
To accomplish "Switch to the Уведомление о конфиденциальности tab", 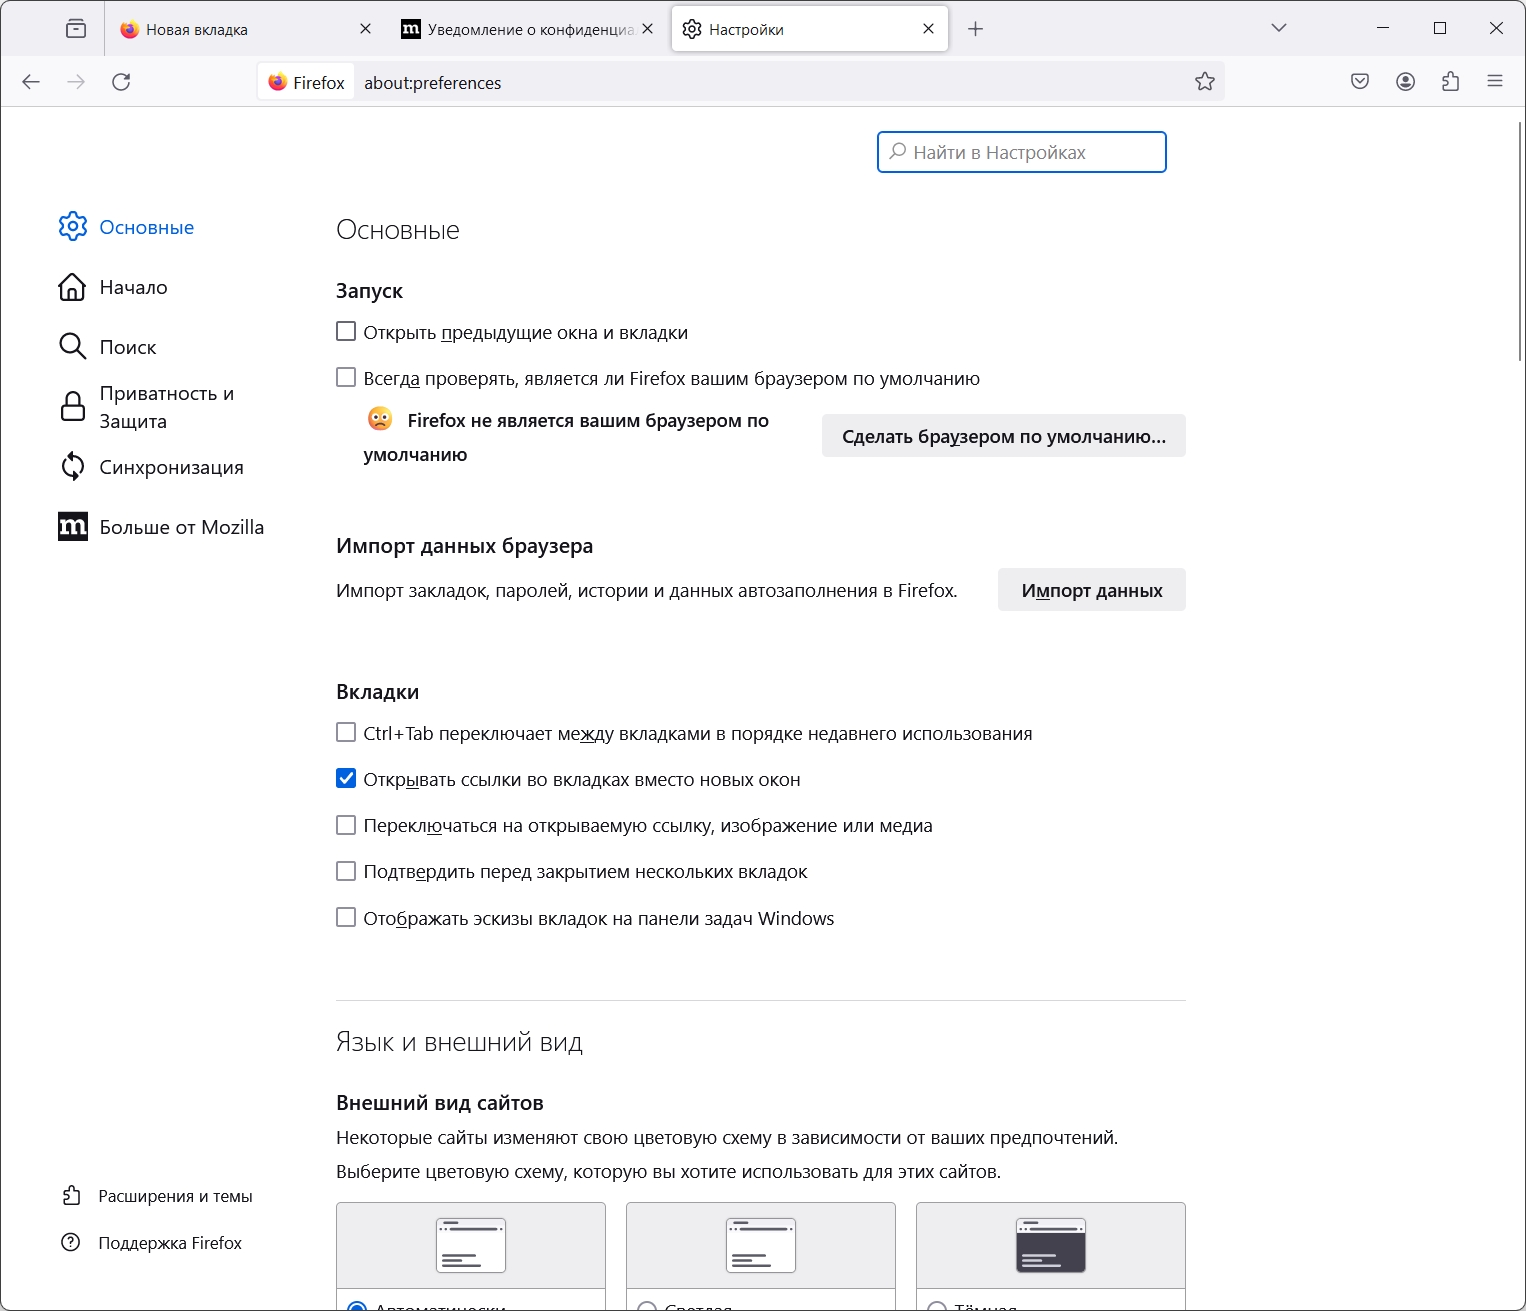I will point(527,29).
